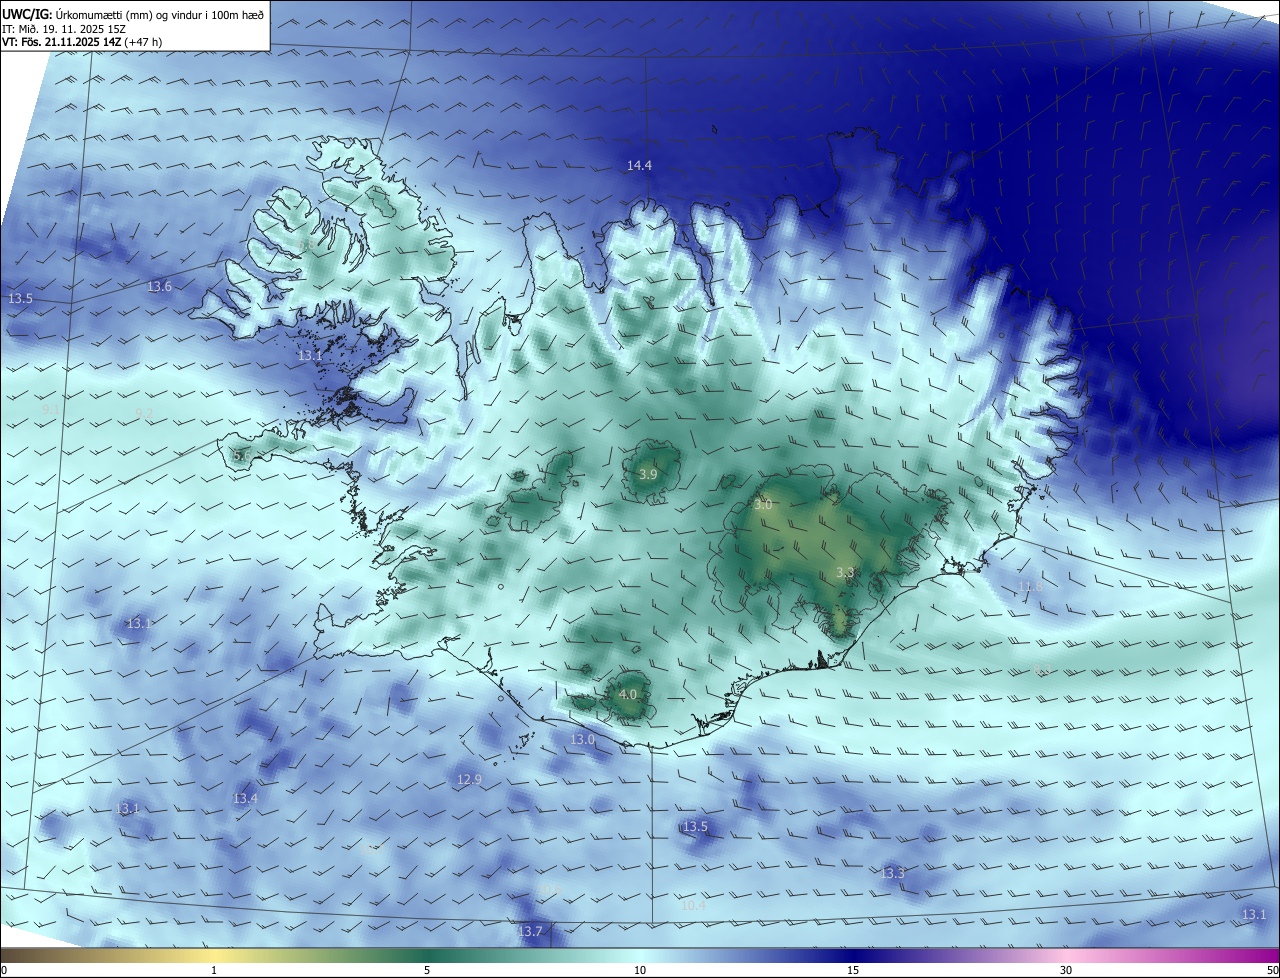This screenshot has height=978, width=1280.
Task: Click the 13.0 value off the south coast
Action: click(582, 740)
